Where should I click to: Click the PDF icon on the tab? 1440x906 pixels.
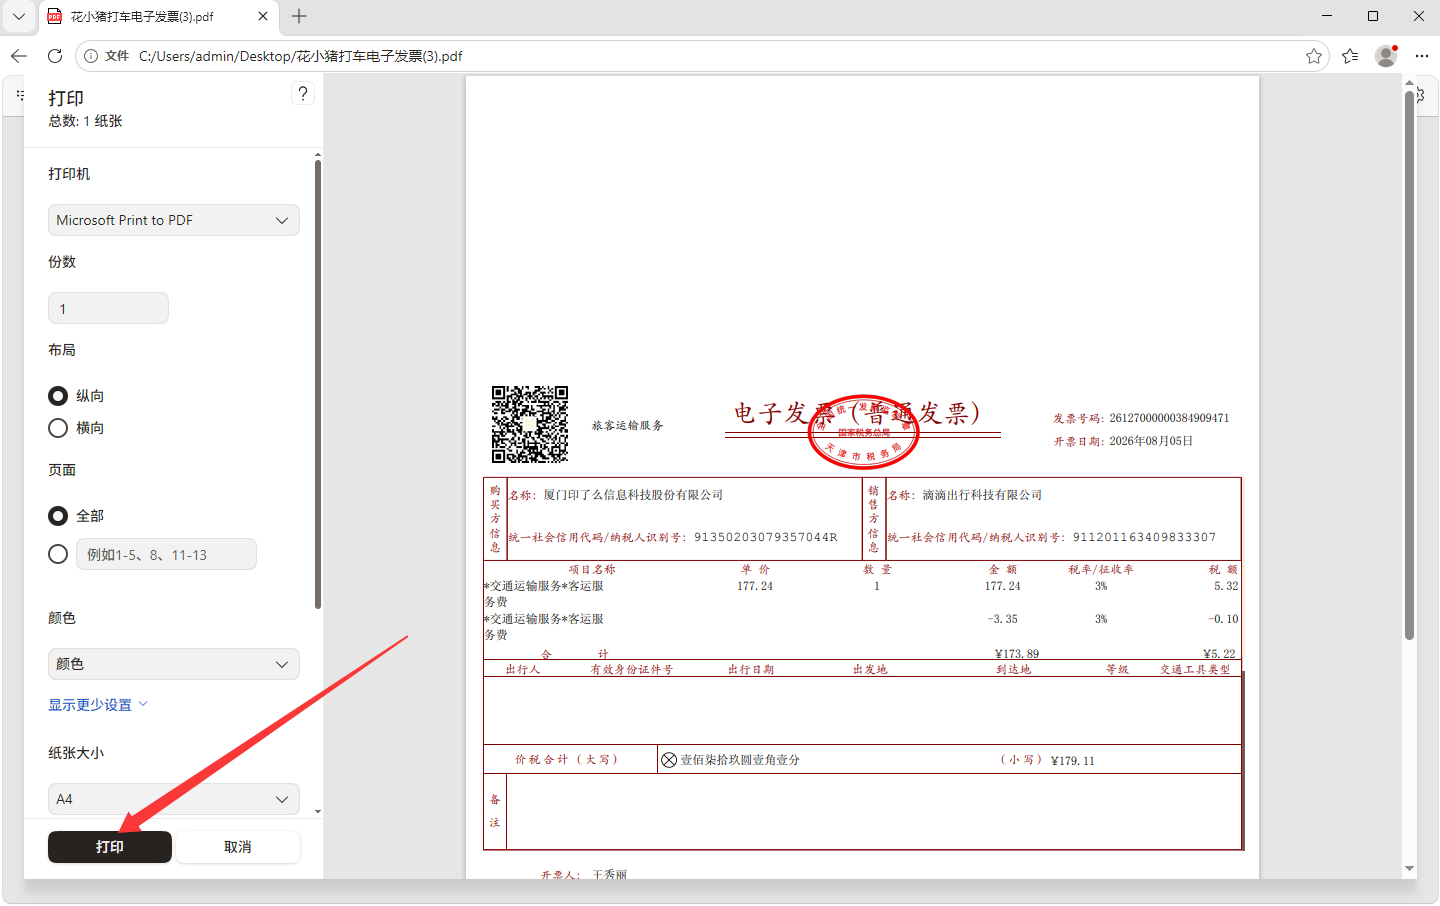pos(55,16)
